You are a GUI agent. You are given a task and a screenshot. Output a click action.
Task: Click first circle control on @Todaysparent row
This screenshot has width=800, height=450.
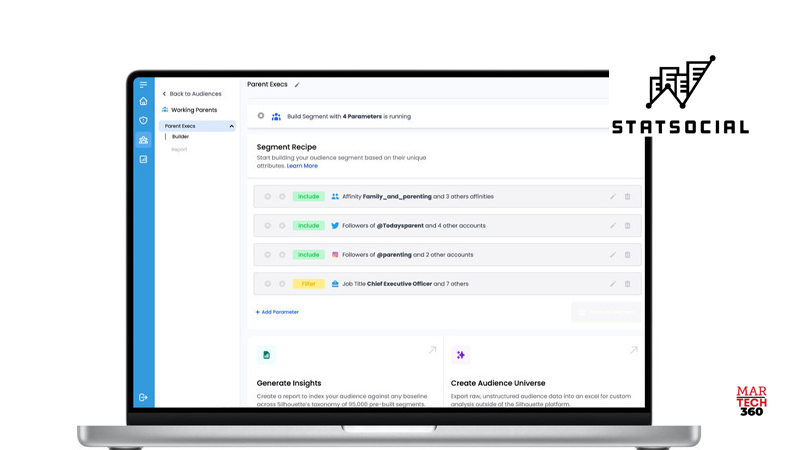pyautogui.click(x=268, y=226)
